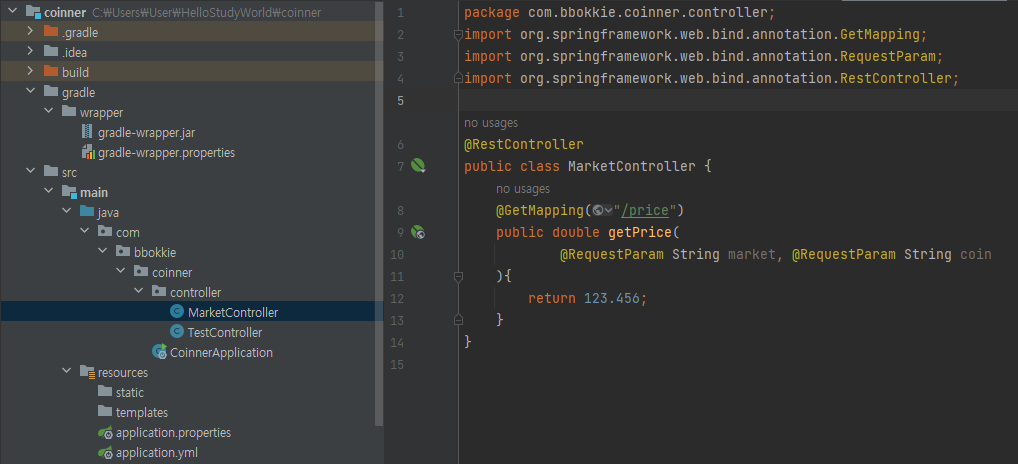The height and width of the screenshot is (464, 1018).
Task: Click the fold marker at import line 4
Action: 458,79
